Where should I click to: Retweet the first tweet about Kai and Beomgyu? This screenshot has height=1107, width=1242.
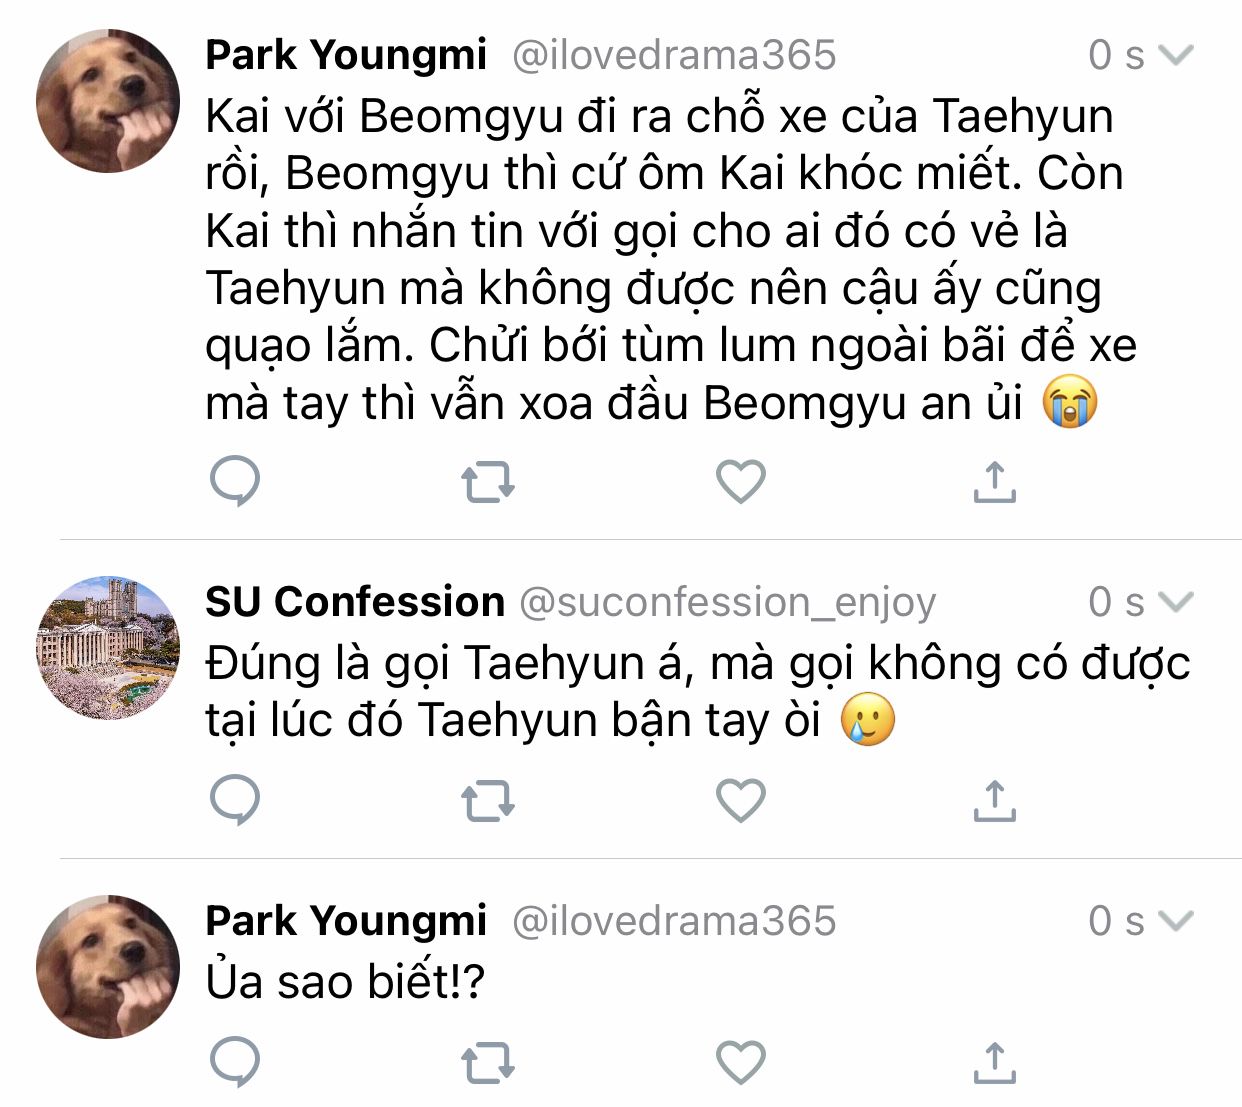click(488, 482)
